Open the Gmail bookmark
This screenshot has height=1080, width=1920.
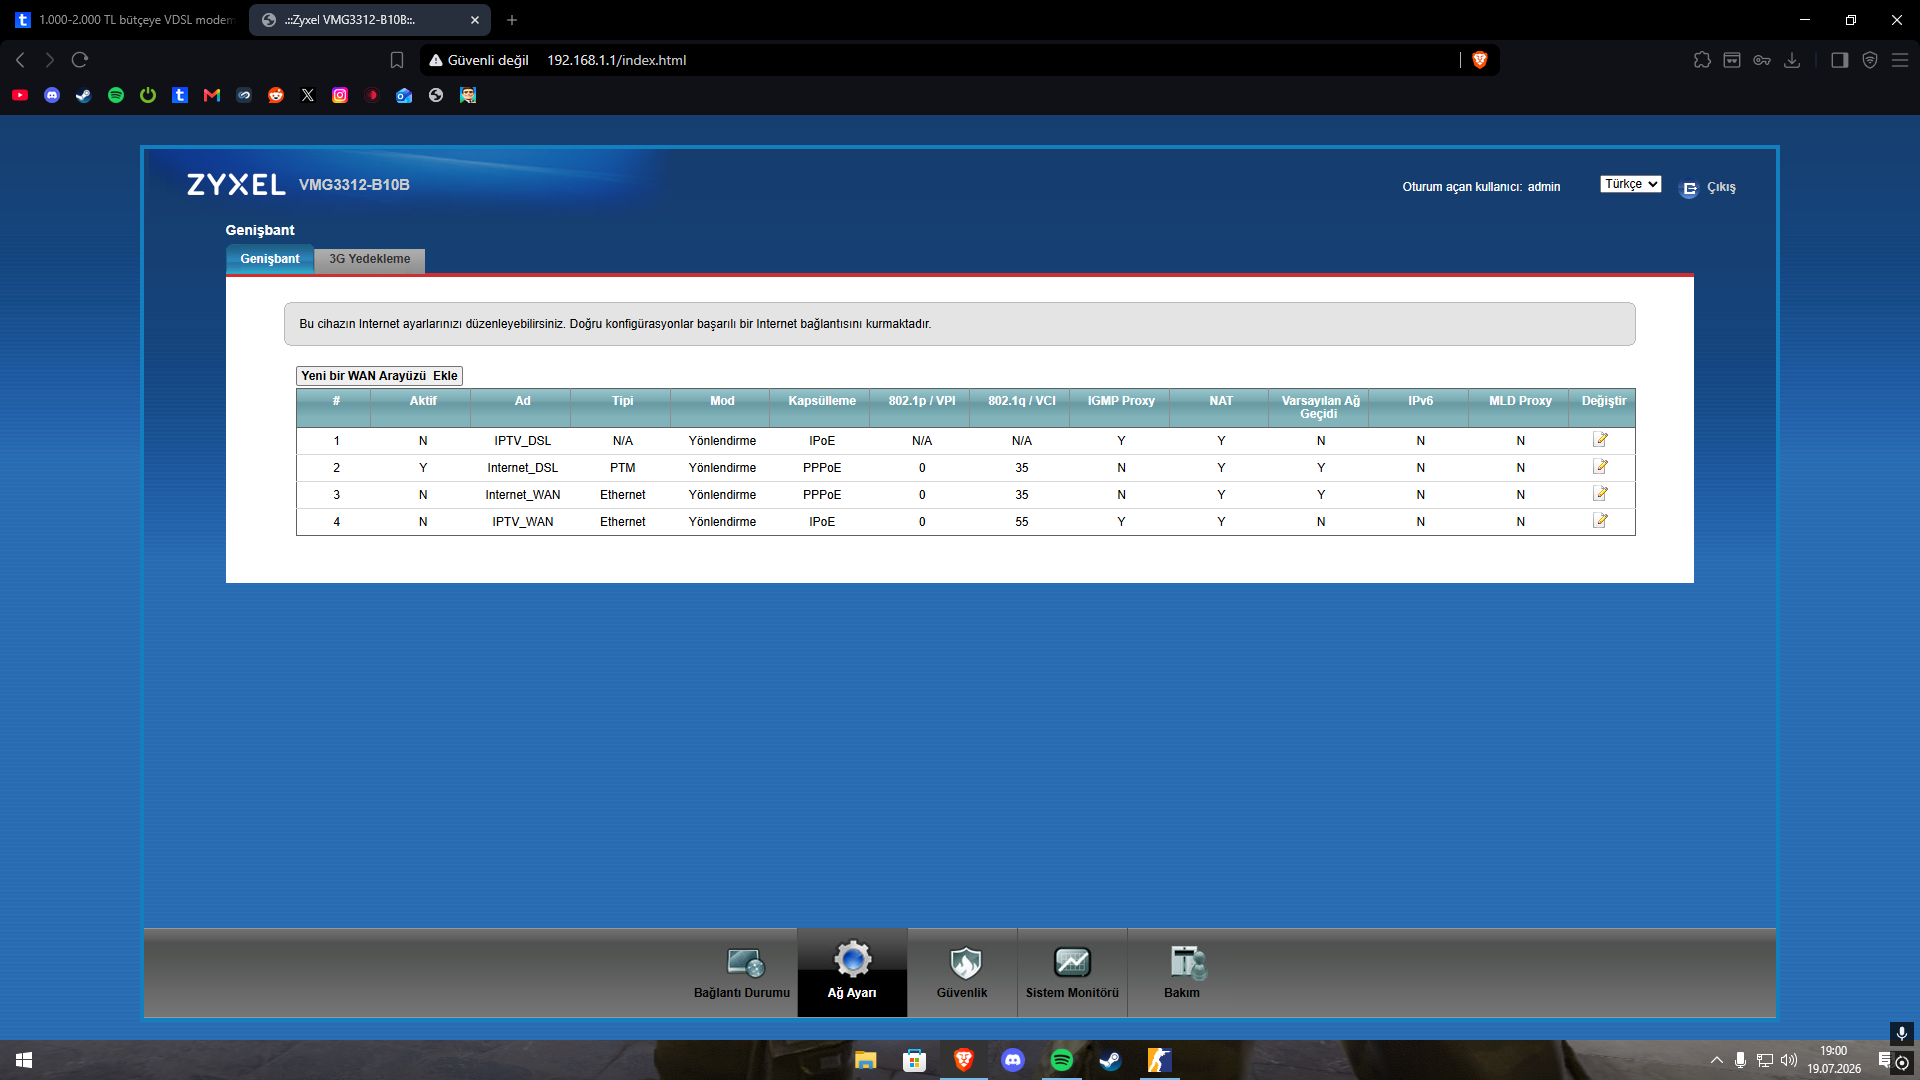point(212,95)
